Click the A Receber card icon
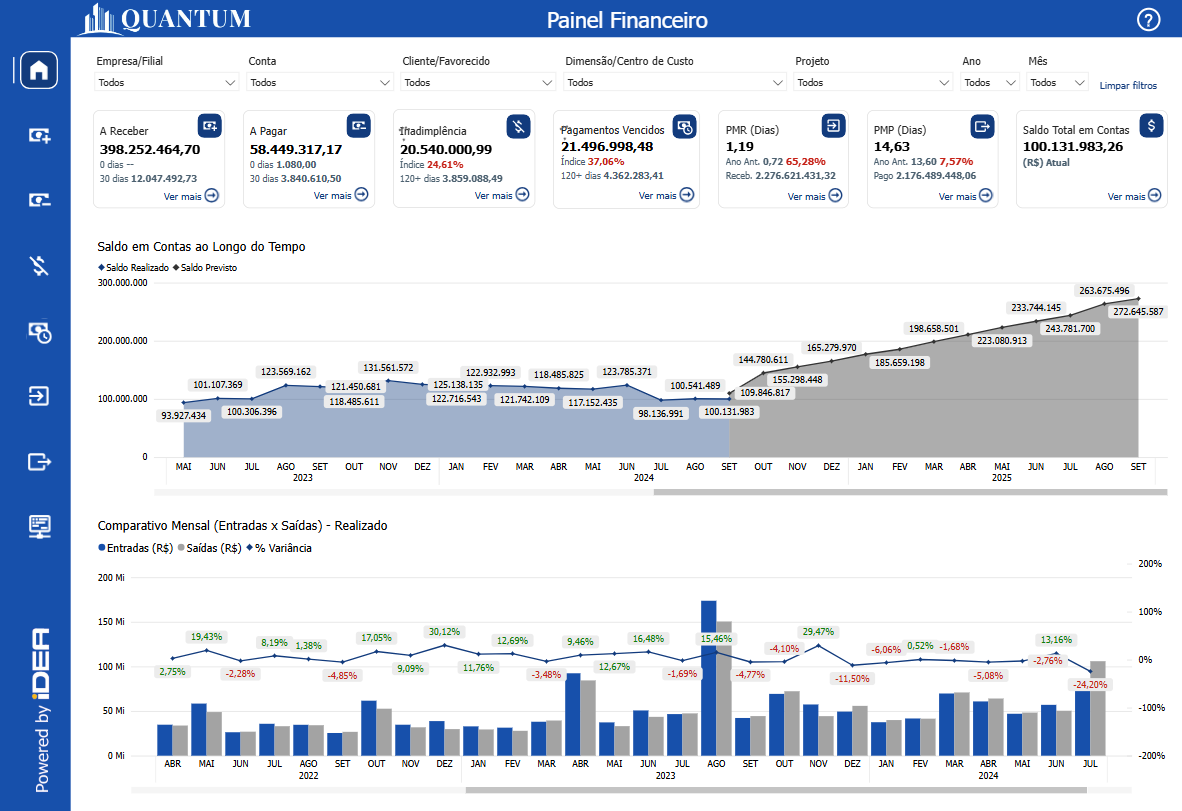Screen dimensions: 1182x811 [209, 126]
